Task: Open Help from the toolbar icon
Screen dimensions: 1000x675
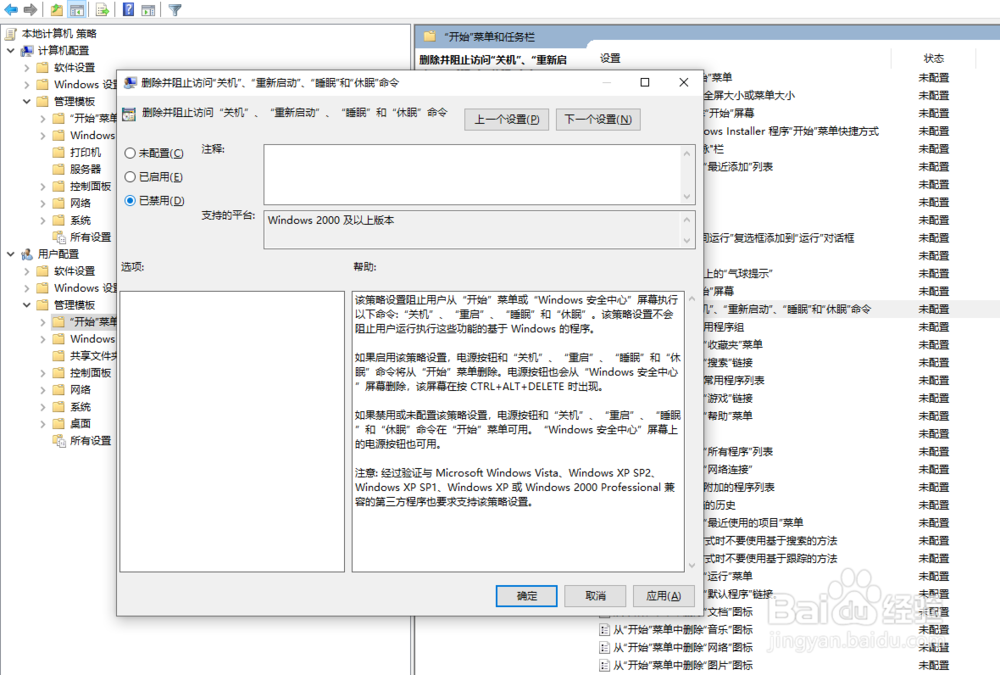Action: coord(129,8)
